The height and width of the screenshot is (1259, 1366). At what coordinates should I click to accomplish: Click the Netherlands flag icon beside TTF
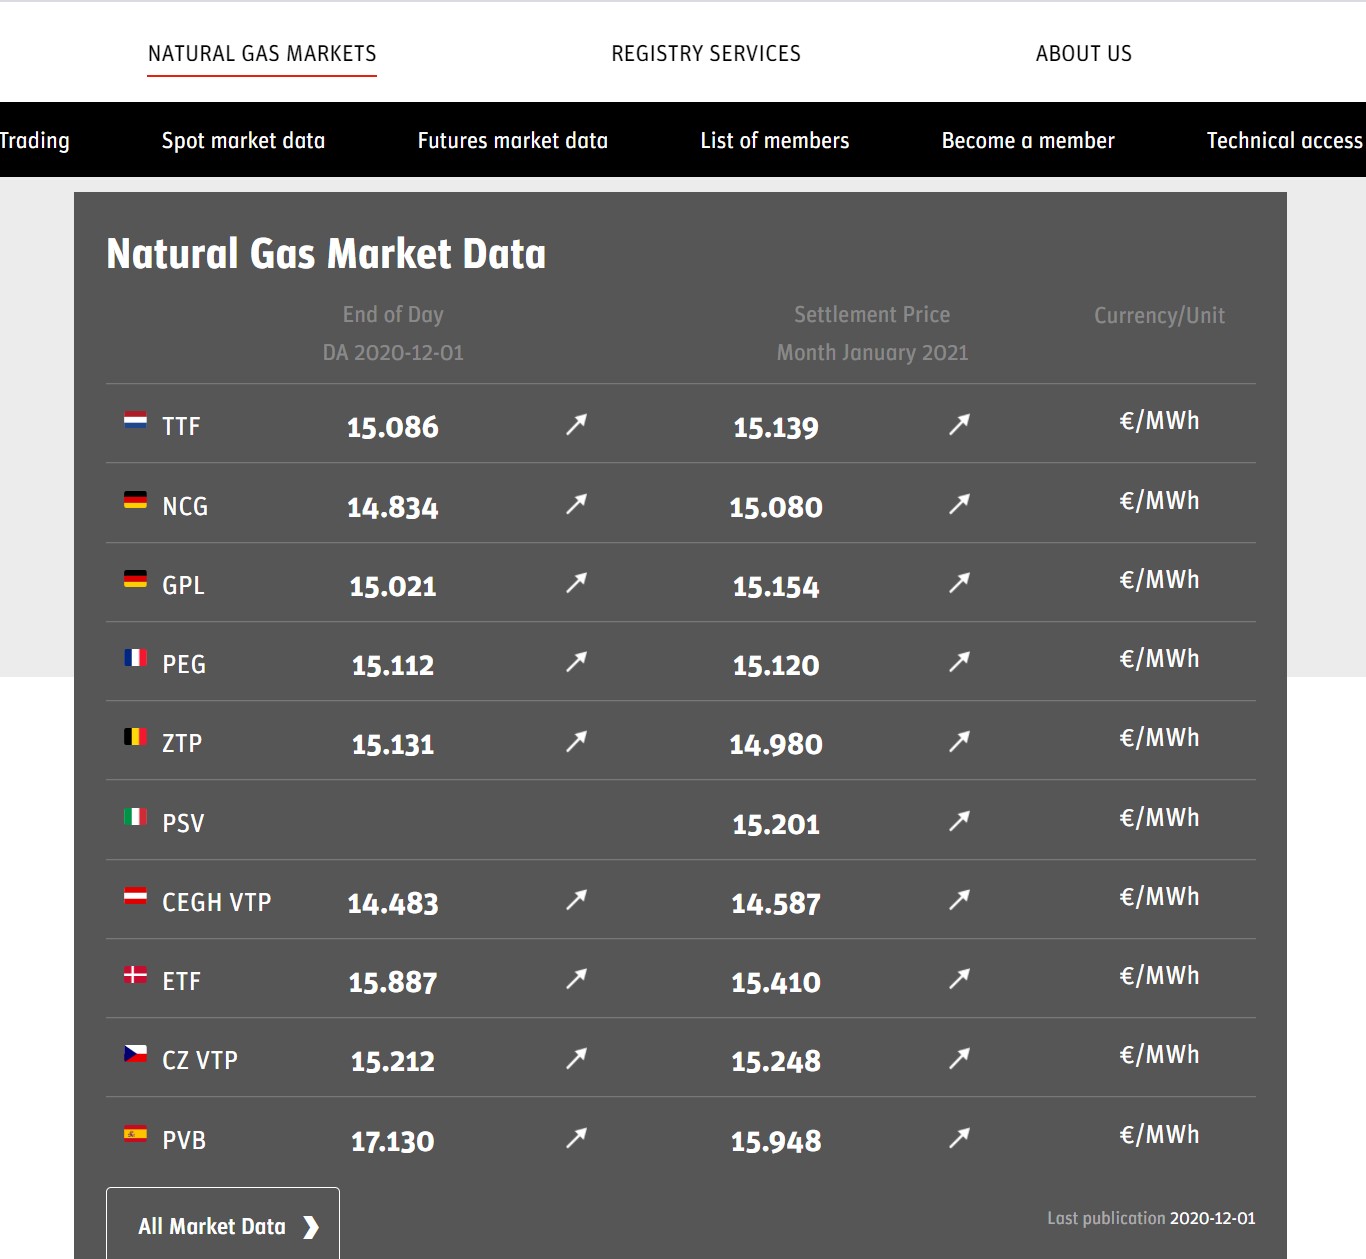tap(135, 420)
